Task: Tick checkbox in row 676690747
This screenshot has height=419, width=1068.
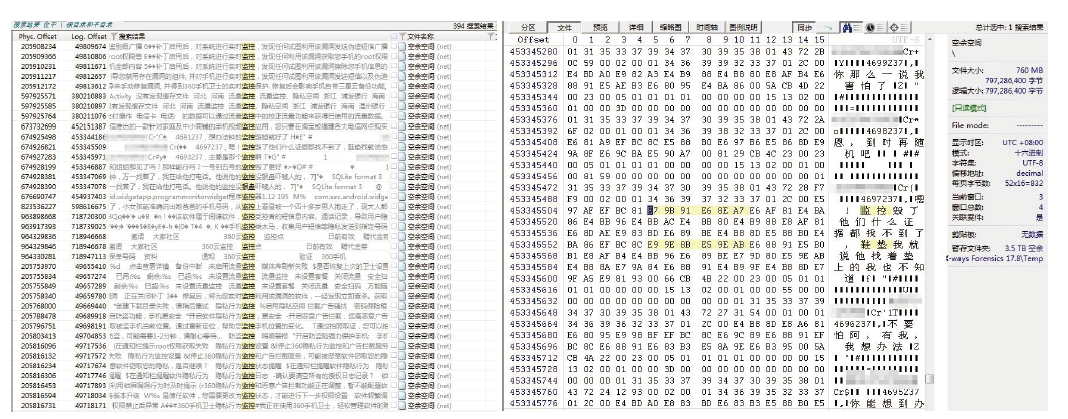Action: coord(394,196)
